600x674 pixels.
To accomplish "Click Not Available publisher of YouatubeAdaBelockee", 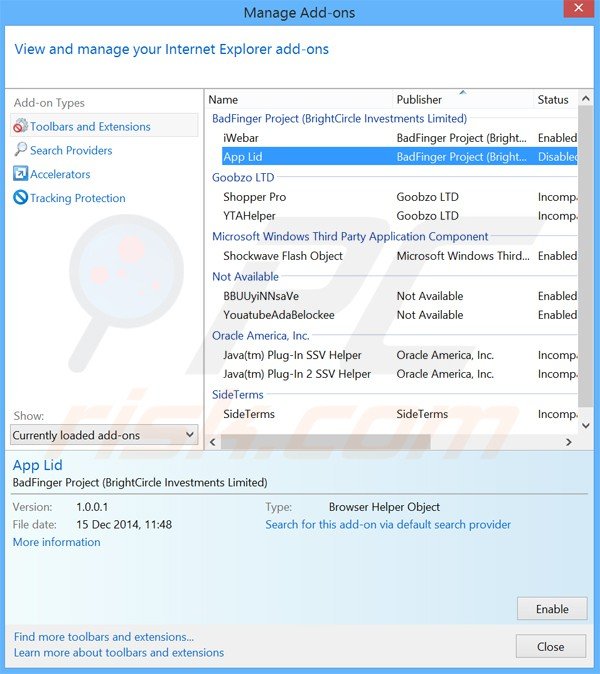I will pyautogui.click(x=430, y=315).
